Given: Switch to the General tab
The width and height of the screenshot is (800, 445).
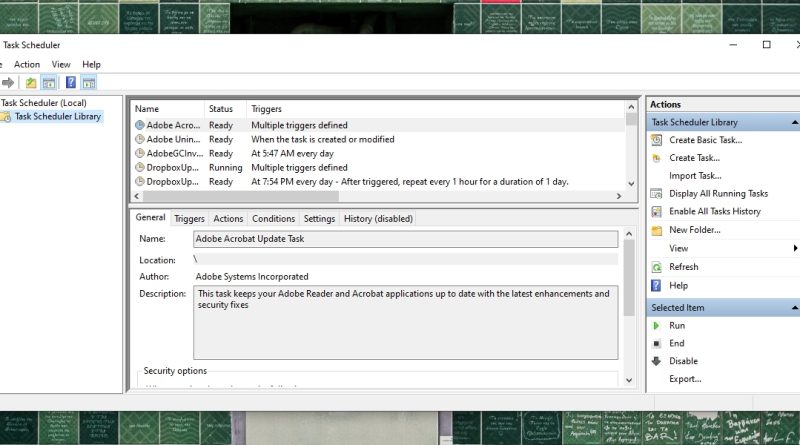Looking at the screenshot, I should tap(151, 217).
